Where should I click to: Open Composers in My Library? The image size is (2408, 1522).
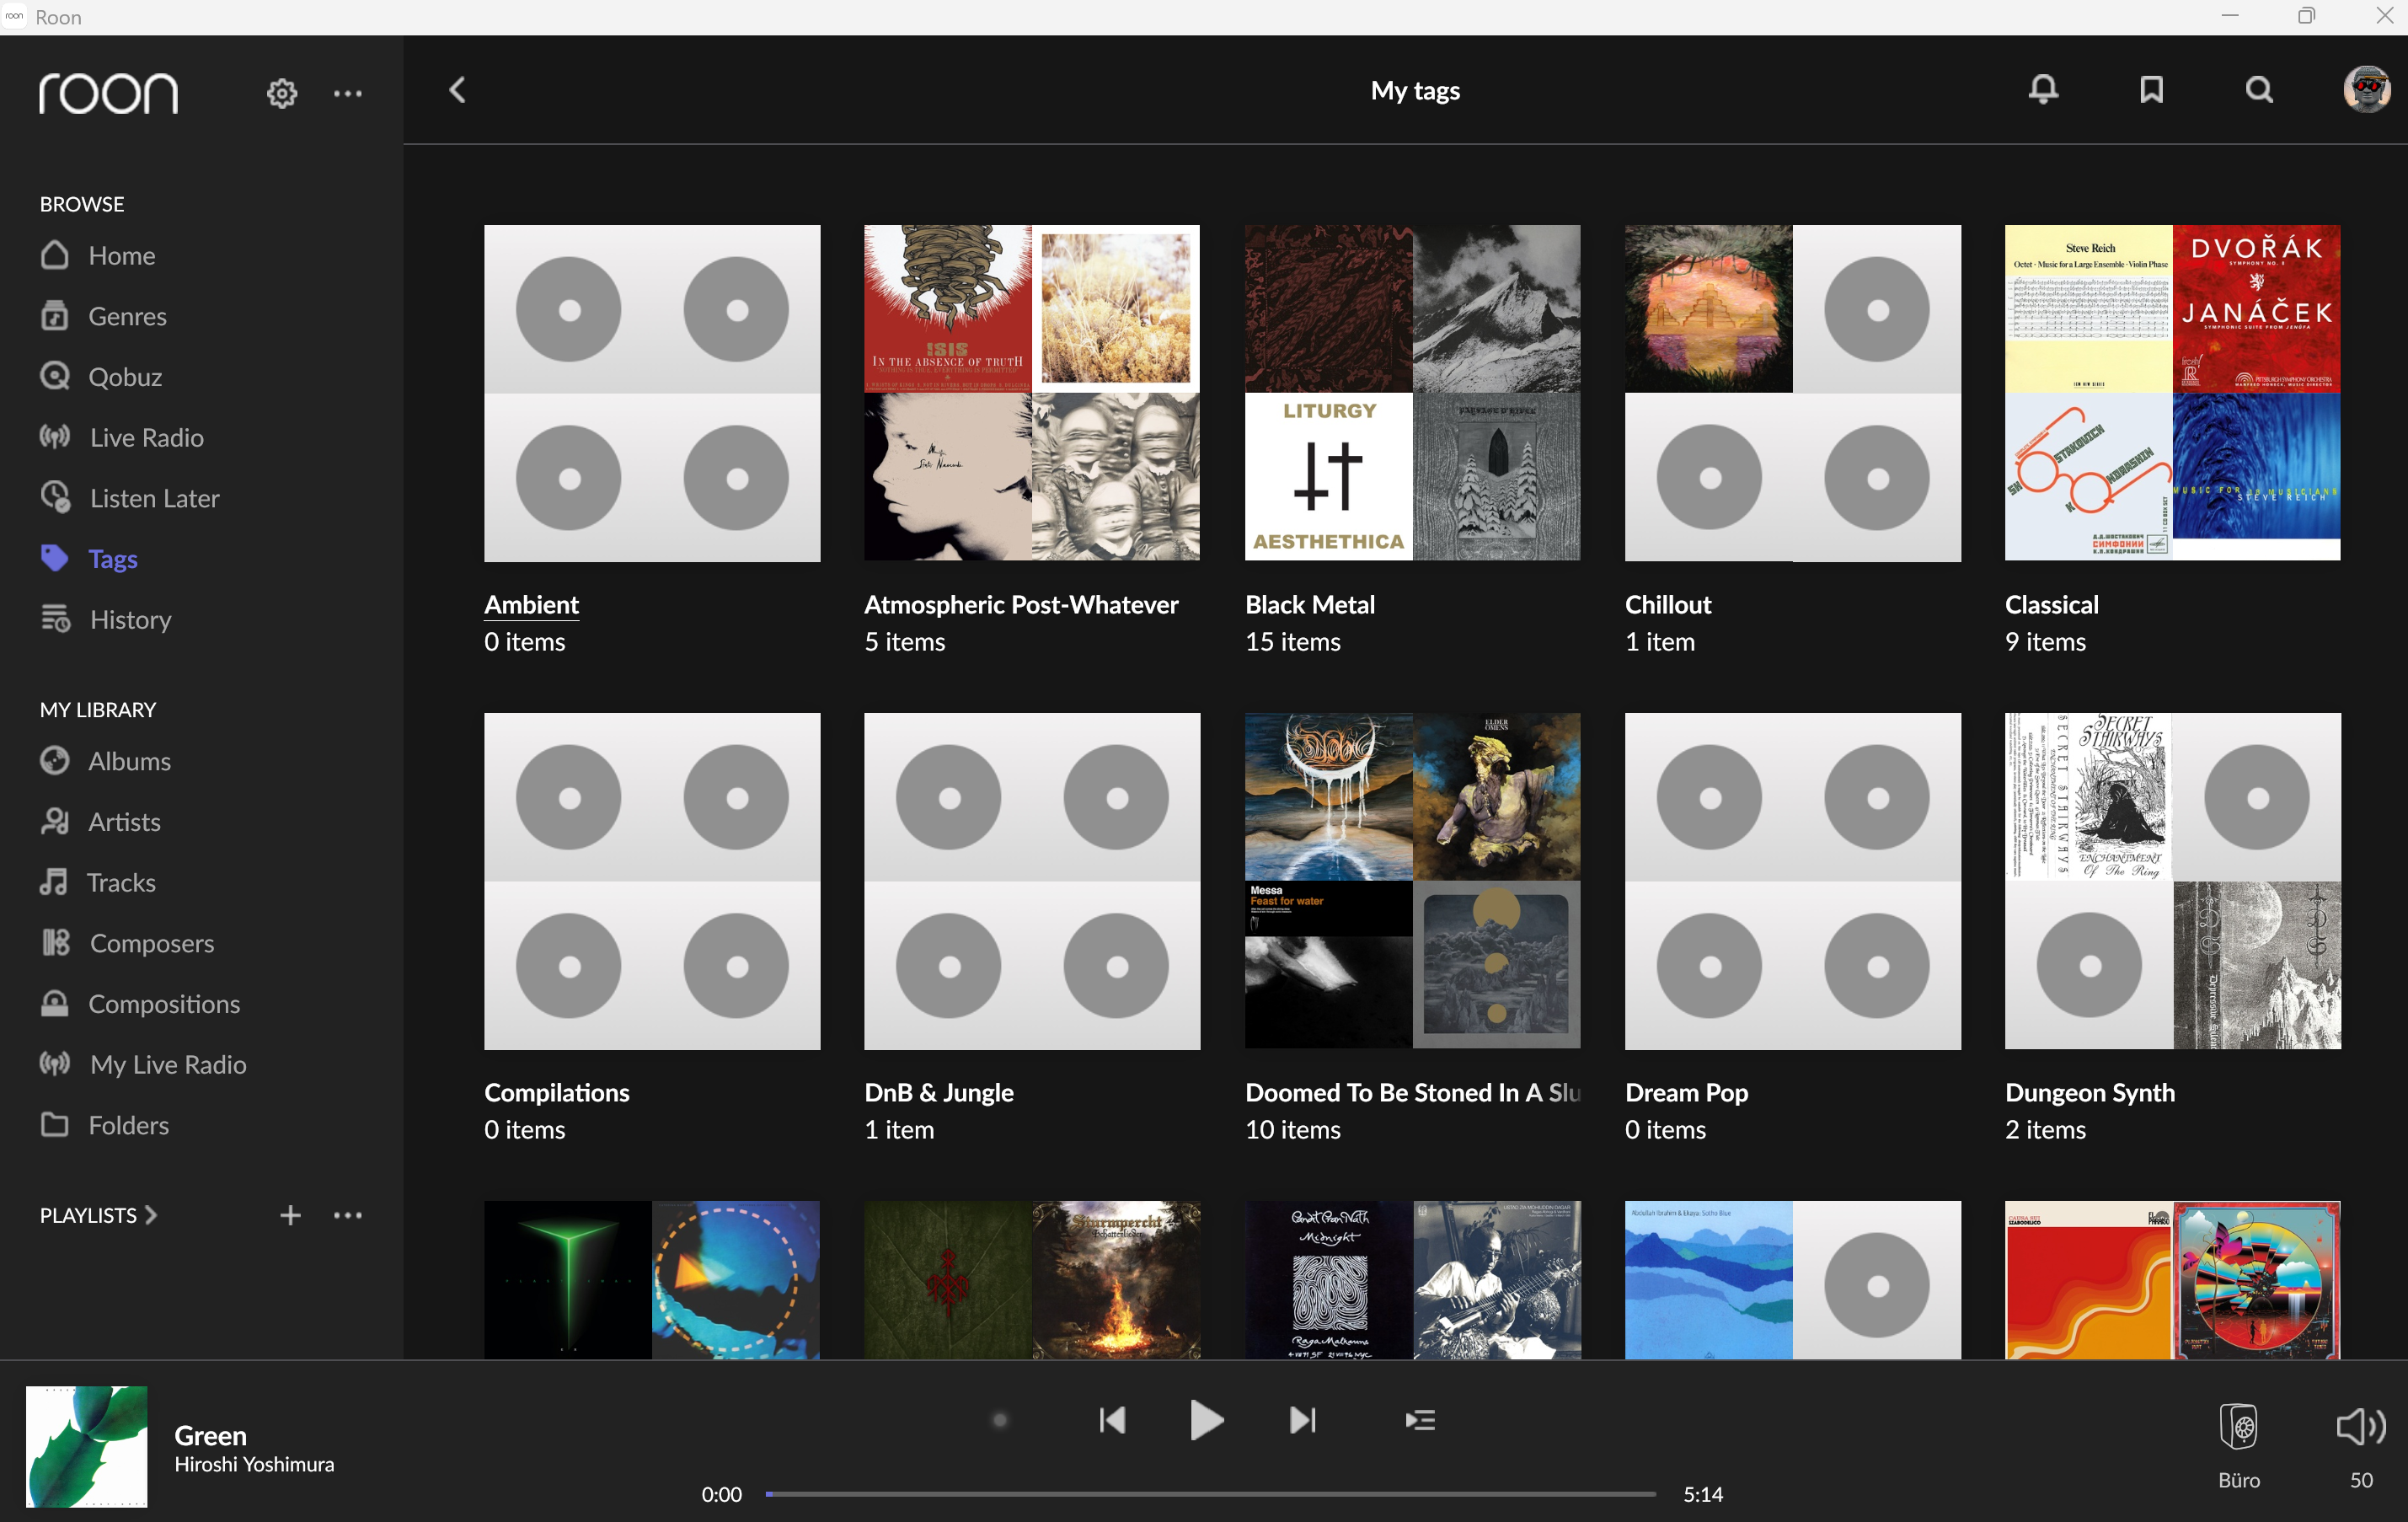point(127,943)
